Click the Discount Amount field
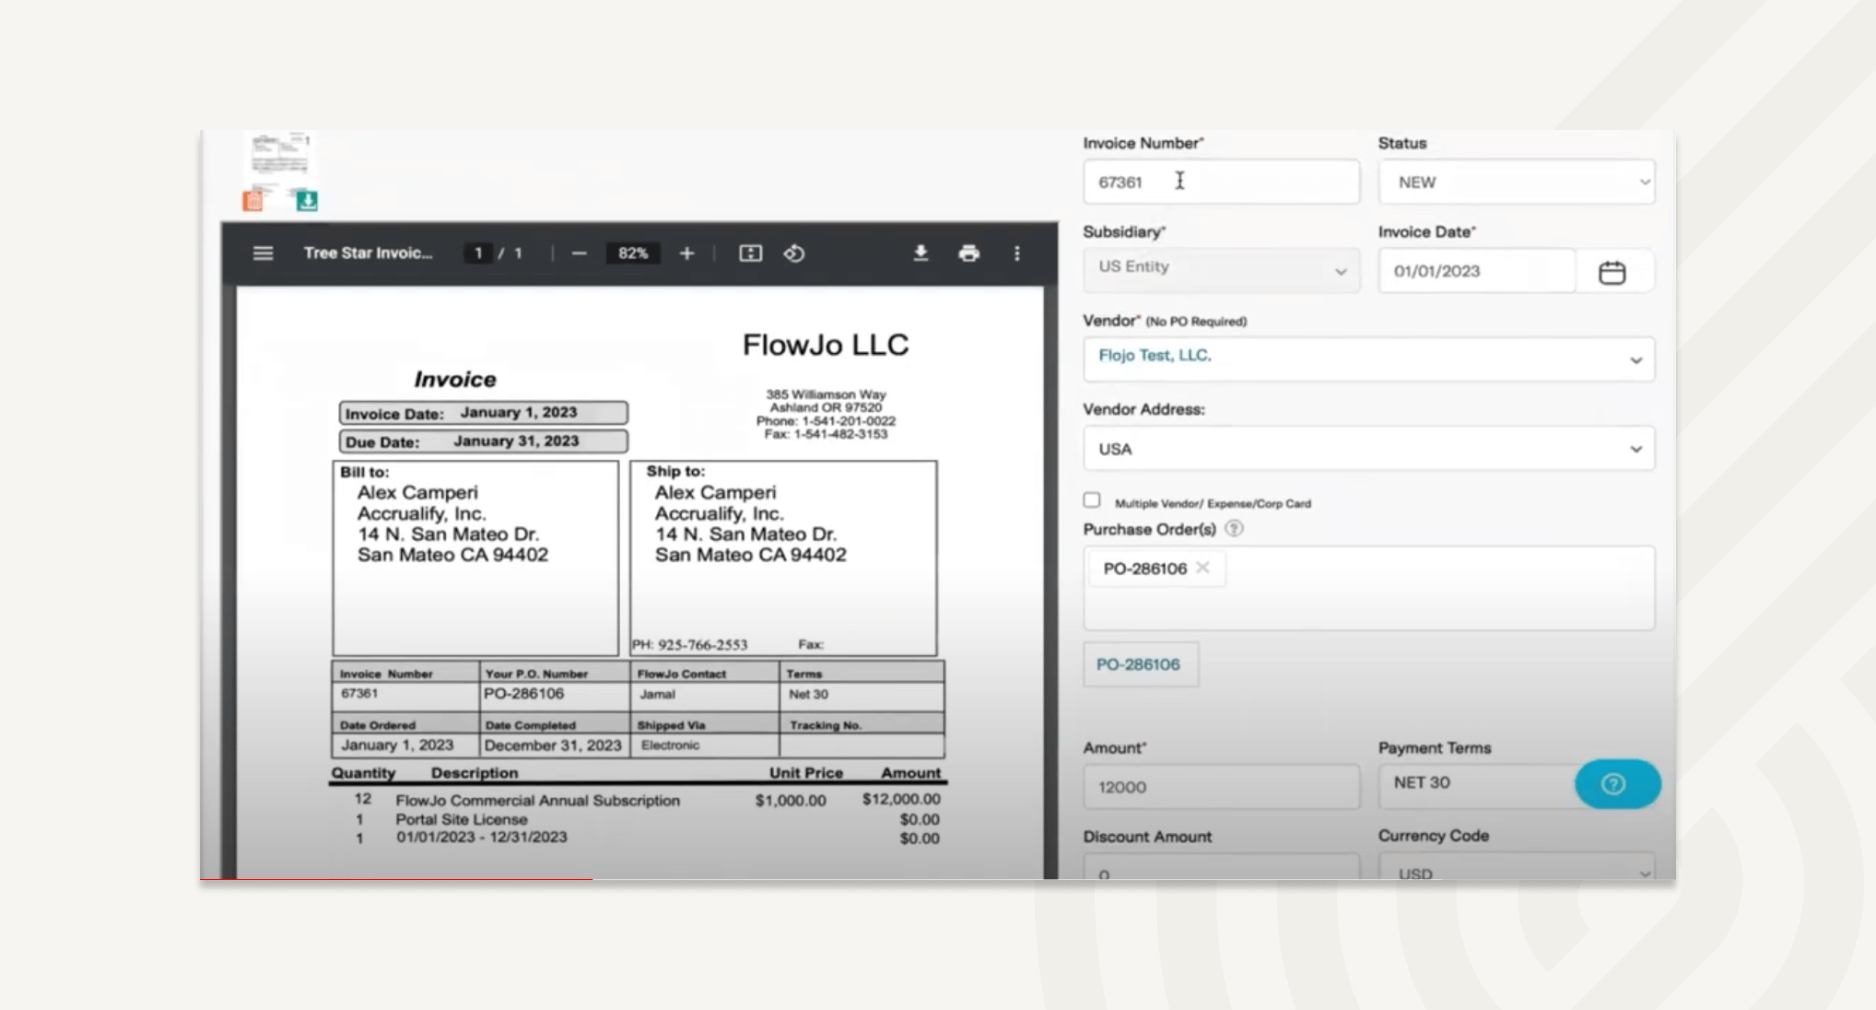1876x1010 pixels. point(1221,868)
